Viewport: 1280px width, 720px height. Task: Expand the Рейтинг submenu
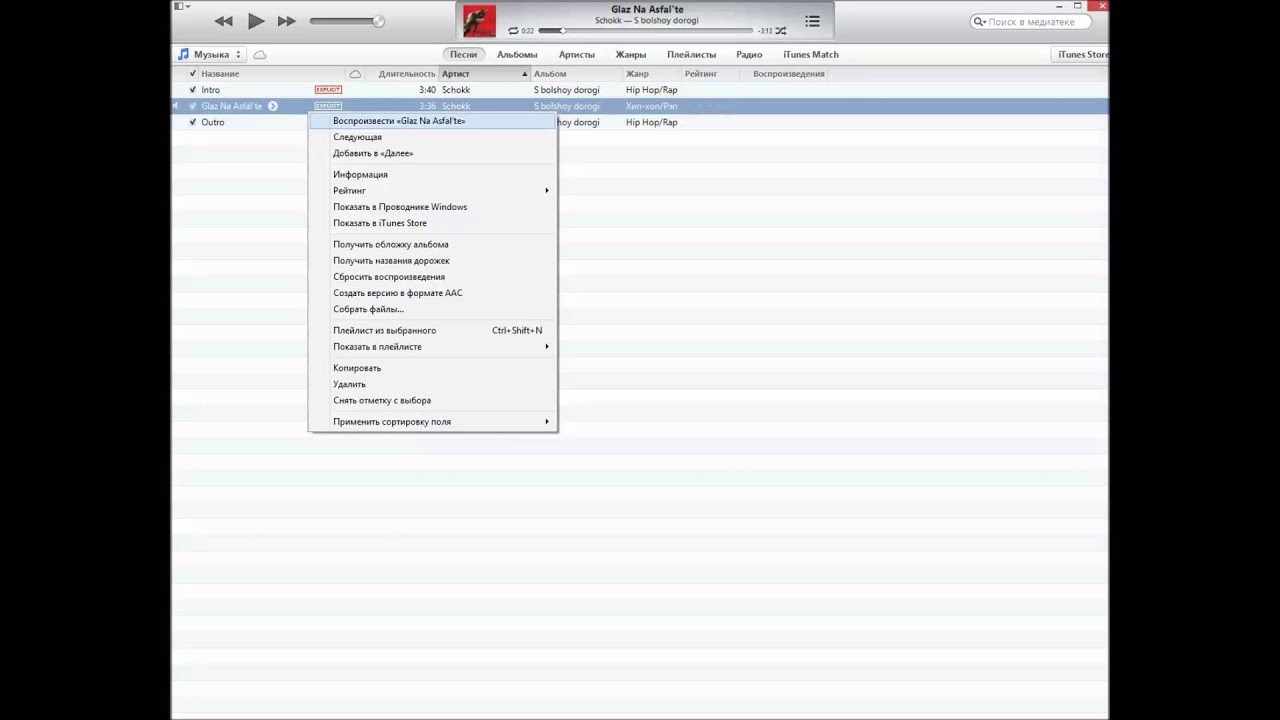(x=432, y=190)
